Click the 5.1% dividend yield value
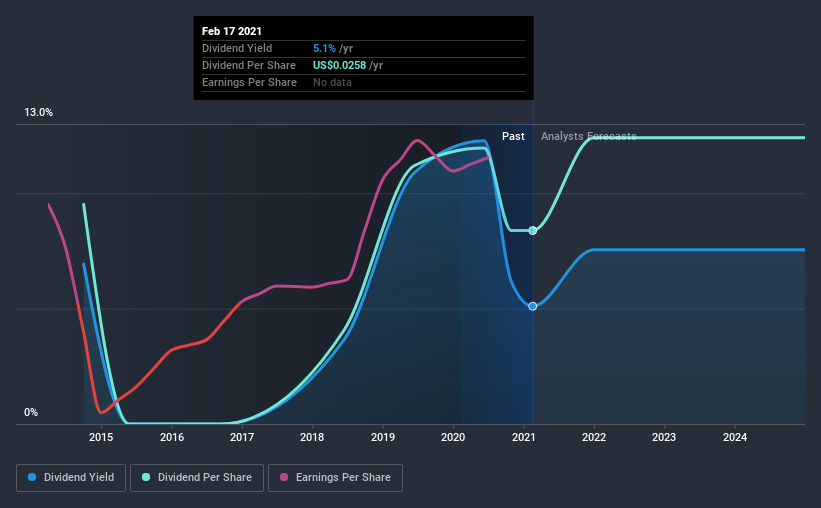 tap(324, 48)
